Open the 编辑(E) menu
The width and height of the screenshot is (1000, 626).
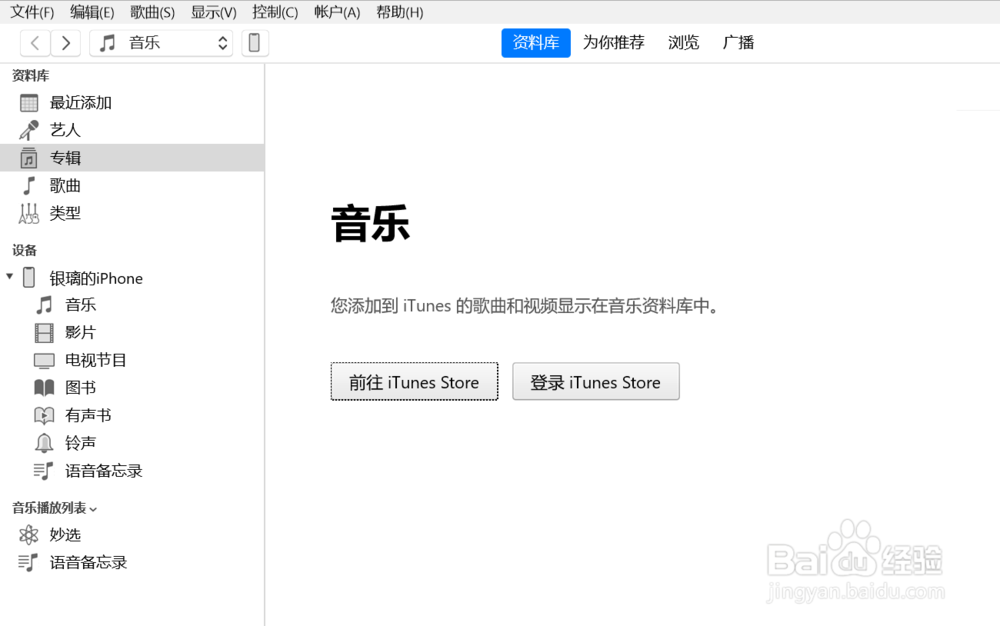pos(92,12)
